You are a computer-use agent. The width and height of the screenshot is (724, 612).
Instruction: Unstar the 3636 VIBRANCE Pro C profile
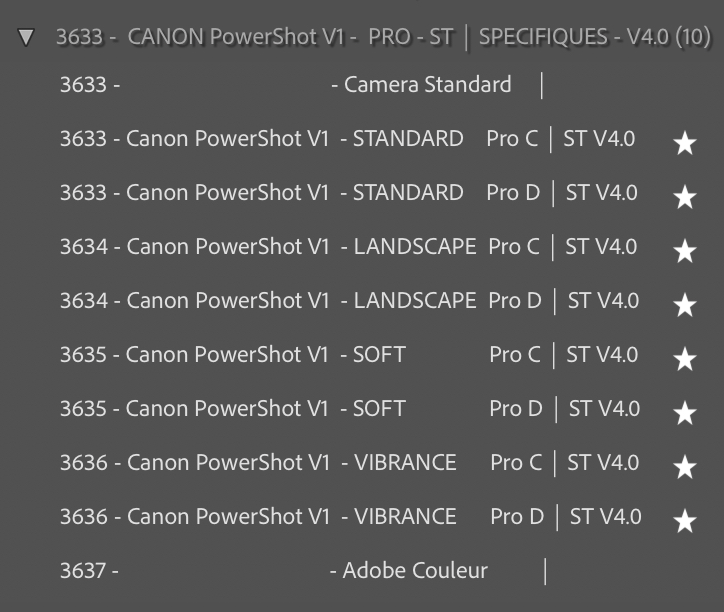[x=685, y=467]
